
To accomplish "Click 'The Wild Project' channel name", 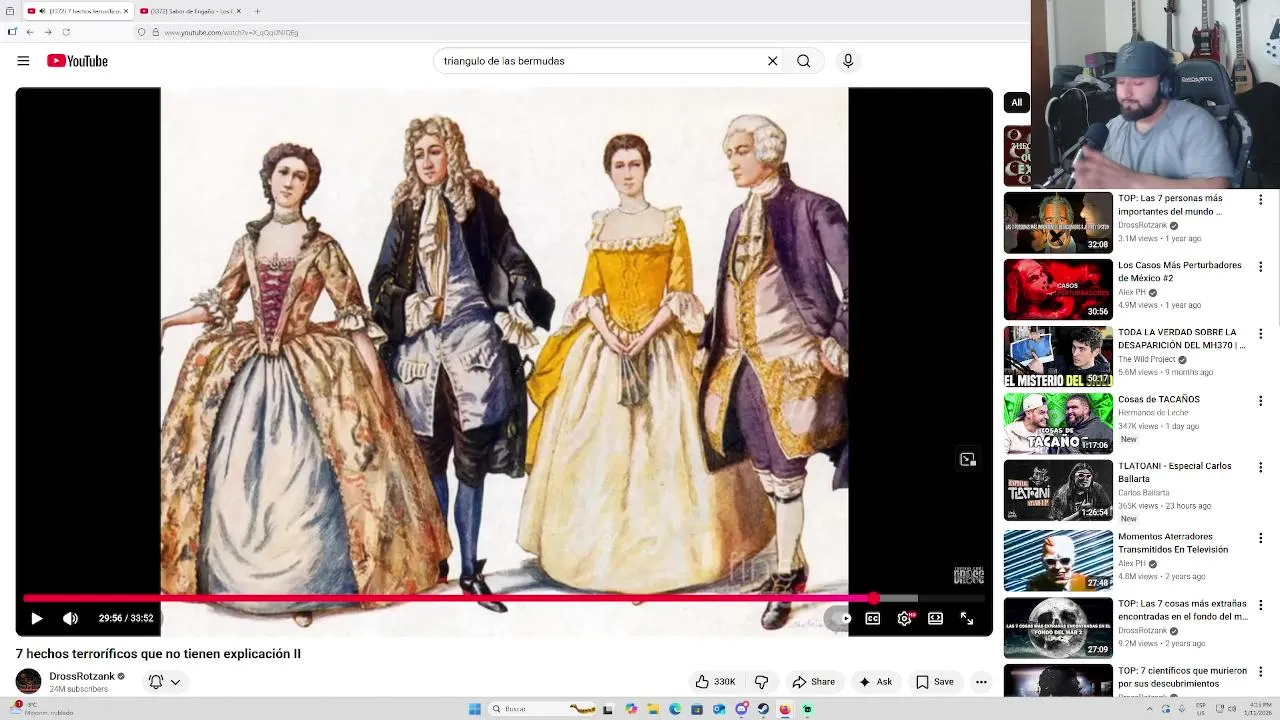I will point(1147,359).
